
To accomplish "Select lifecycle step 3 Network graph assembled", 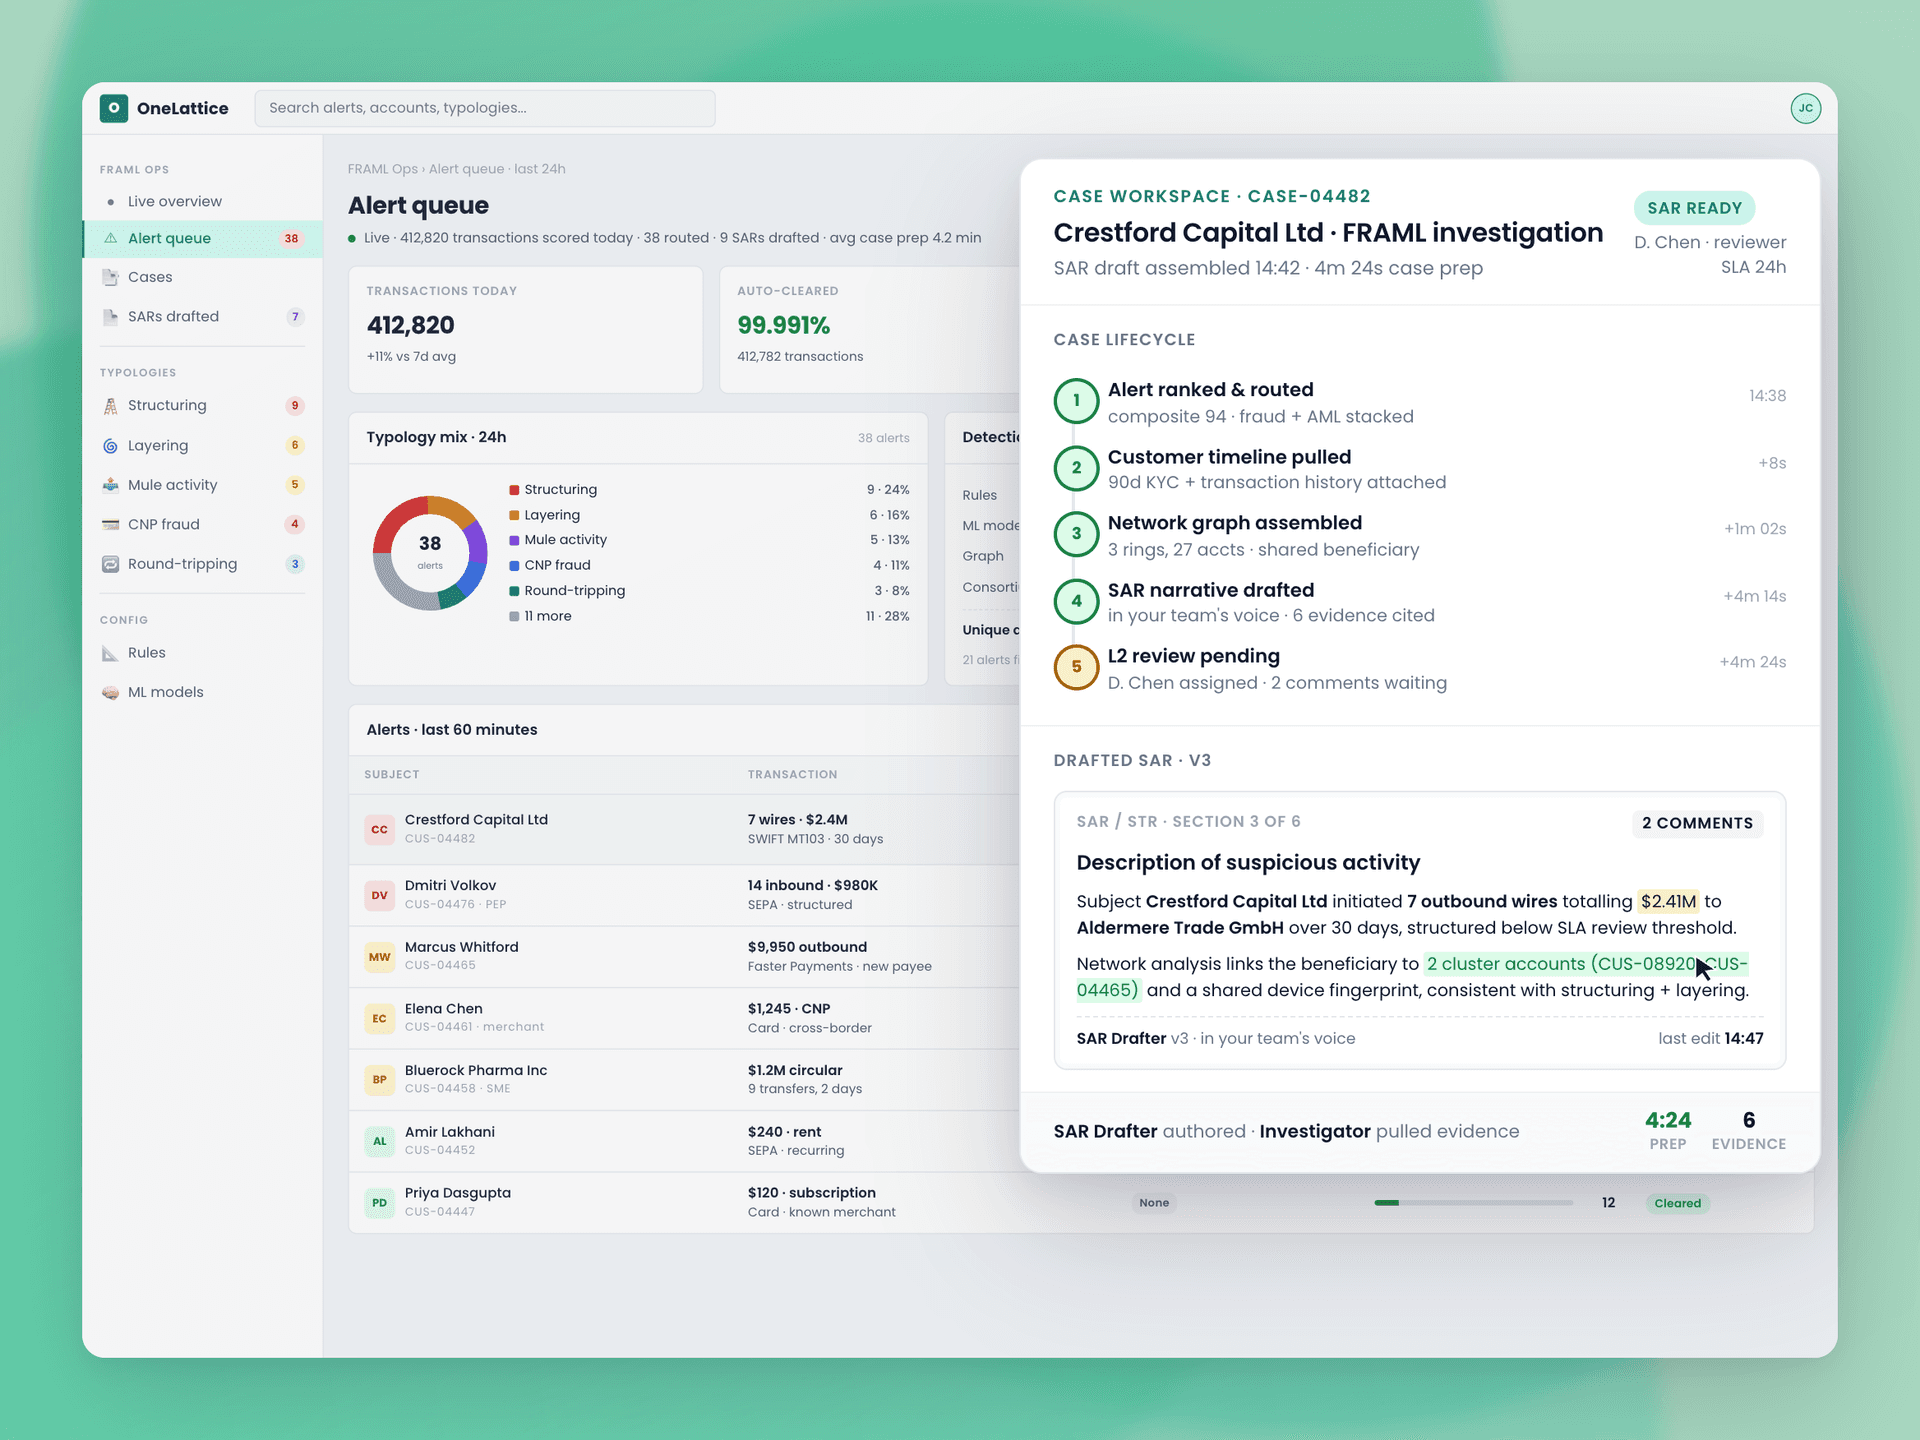I will (1420, 536).
